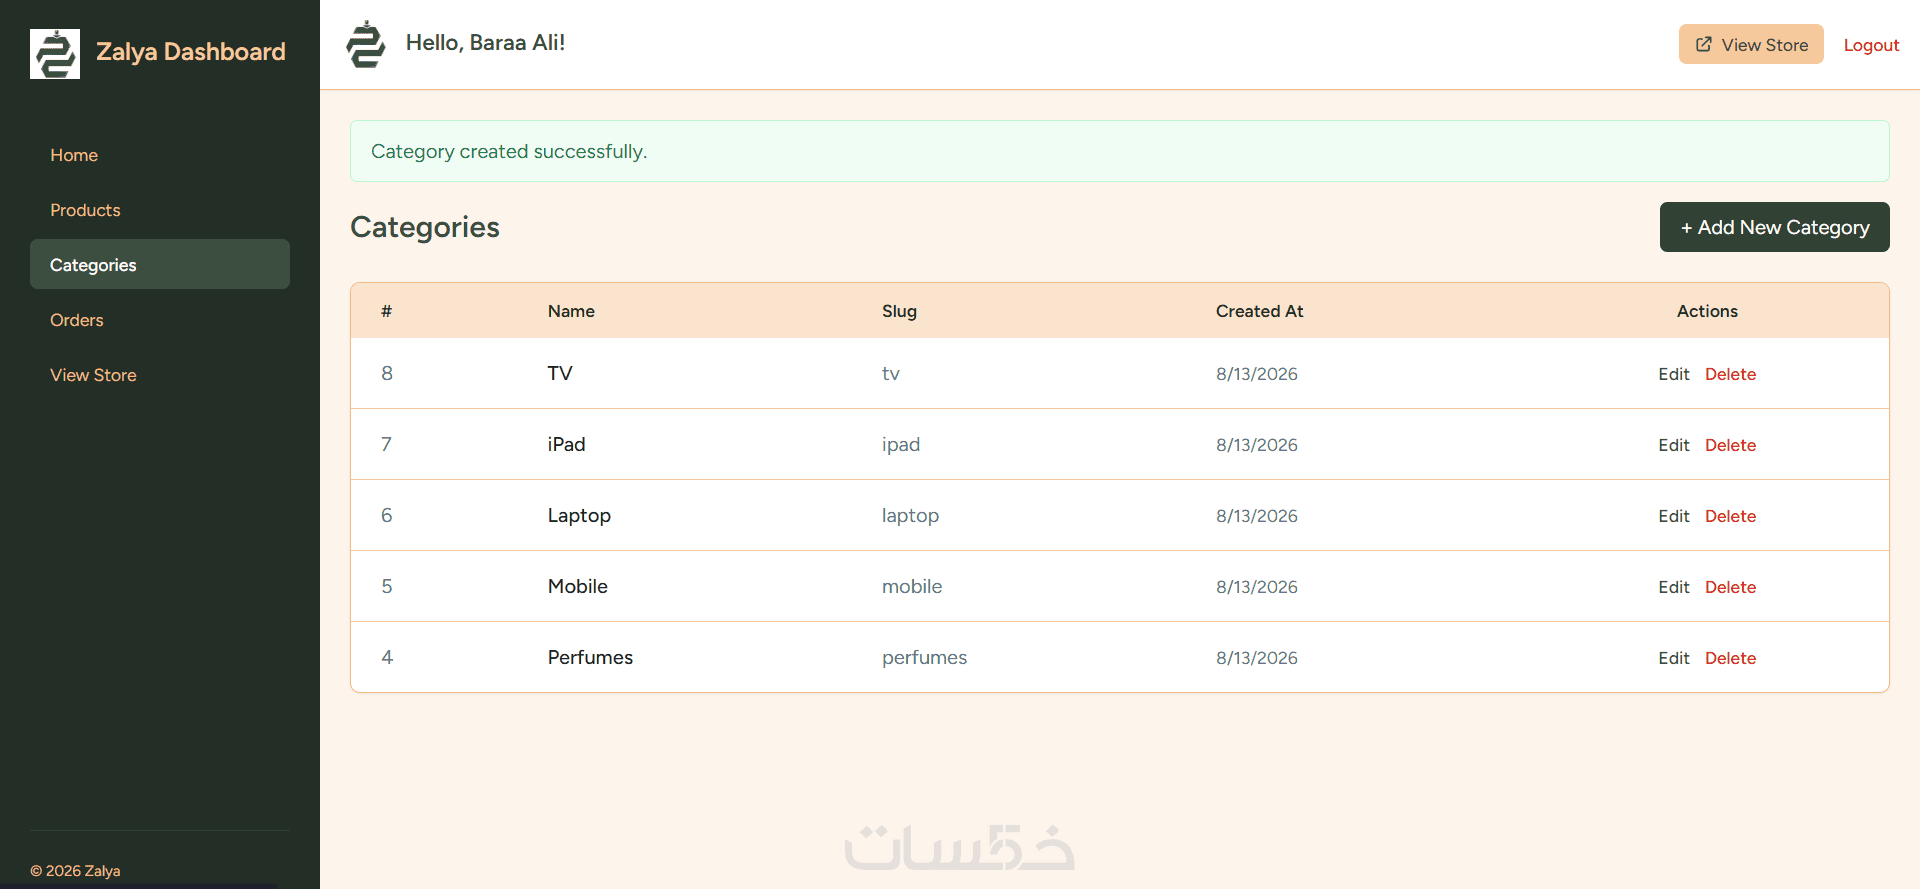Edit the iPad category
Screen dimensions: 1920x889
tap(1673, 445)
